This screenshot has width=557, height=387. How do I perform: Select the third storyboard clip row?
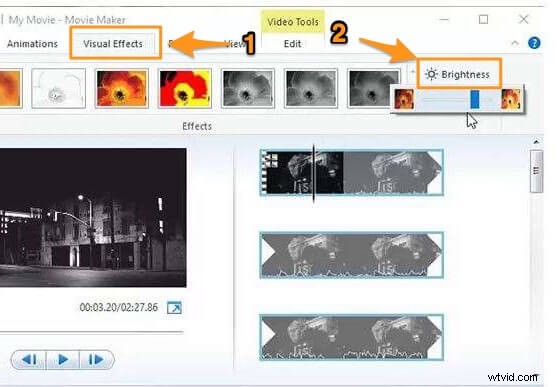click(352, 337)
